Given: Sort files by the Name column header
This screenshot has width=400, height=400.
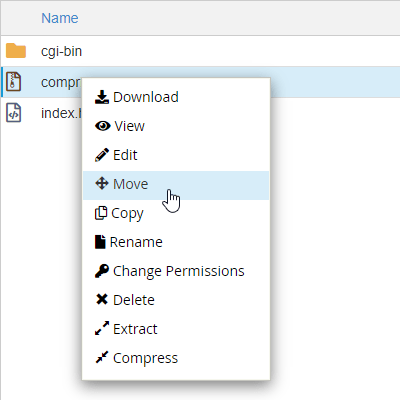Looking at the screenshot, I should click(60, 18).
